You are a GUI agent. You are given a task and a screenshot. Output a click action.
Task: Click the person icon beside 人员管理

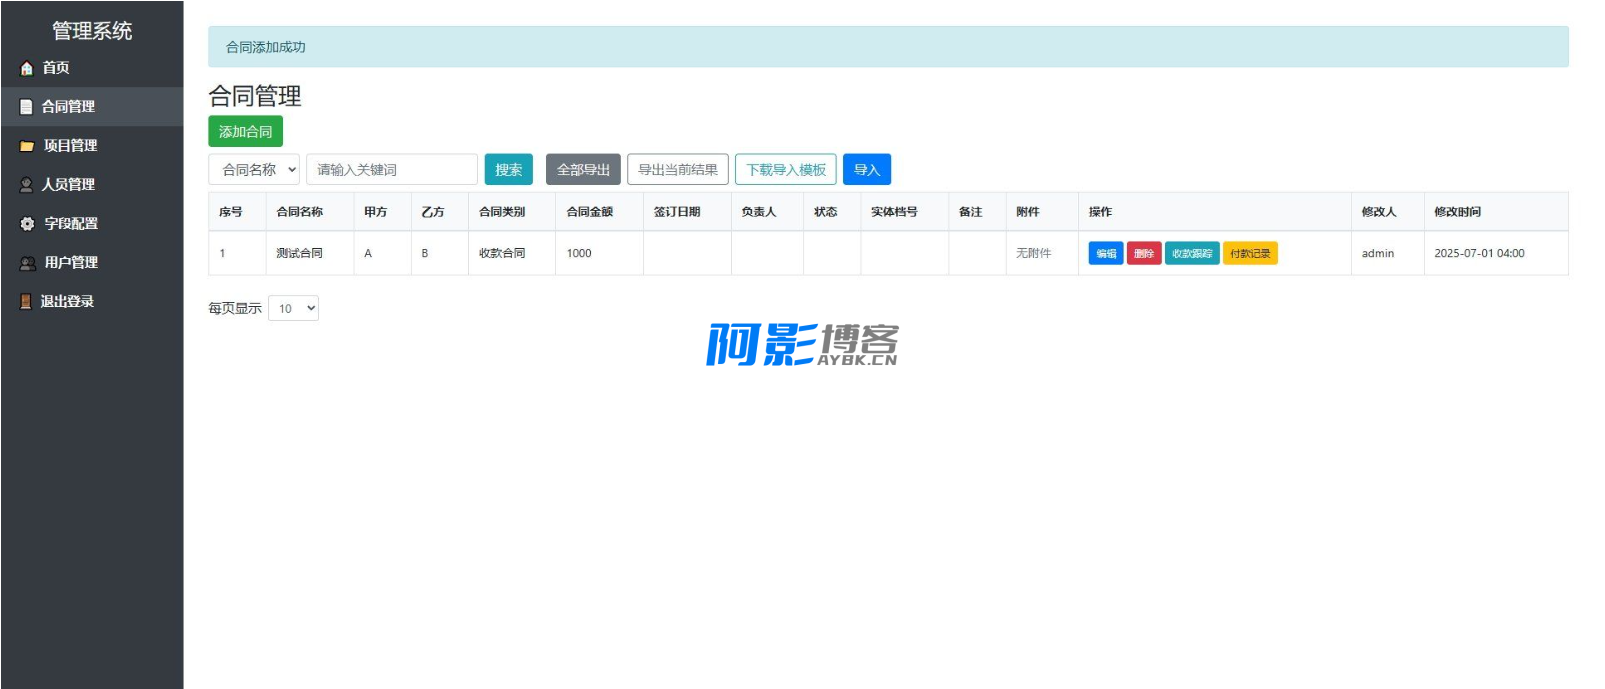27,185
